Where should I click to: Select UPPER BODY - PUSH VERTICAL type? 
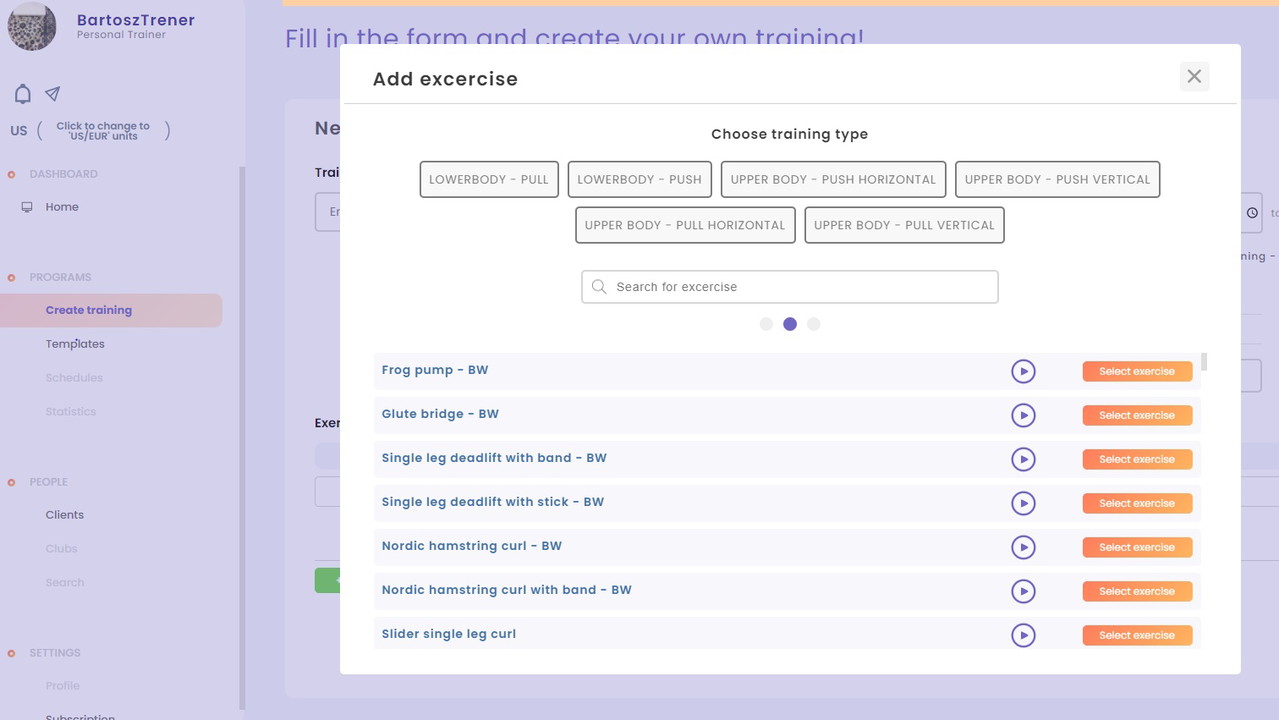pos(1057,180)
